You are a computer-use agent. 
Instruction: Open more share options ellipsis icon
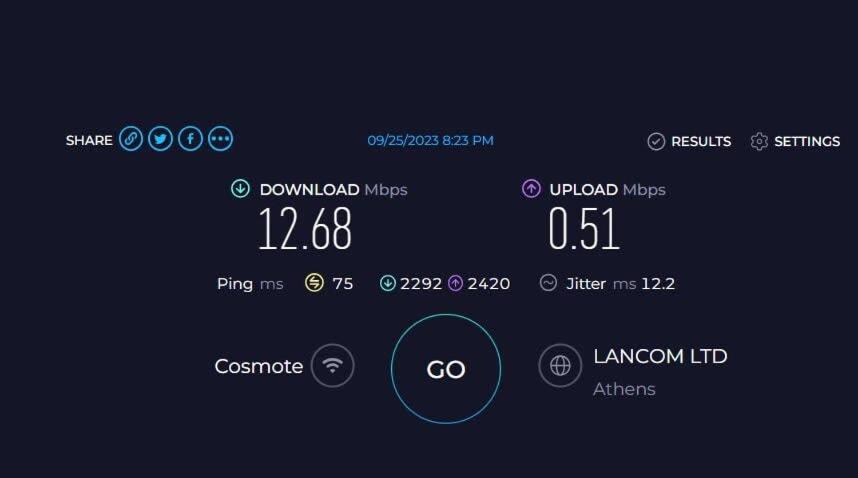[x=221, y=139]
